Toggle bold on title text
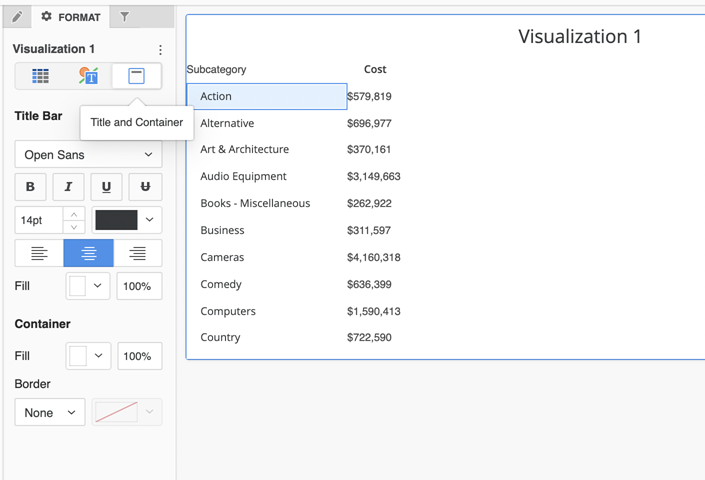This screenshot has width=705, height=480. pyautogui.click(x=30, y=187)
